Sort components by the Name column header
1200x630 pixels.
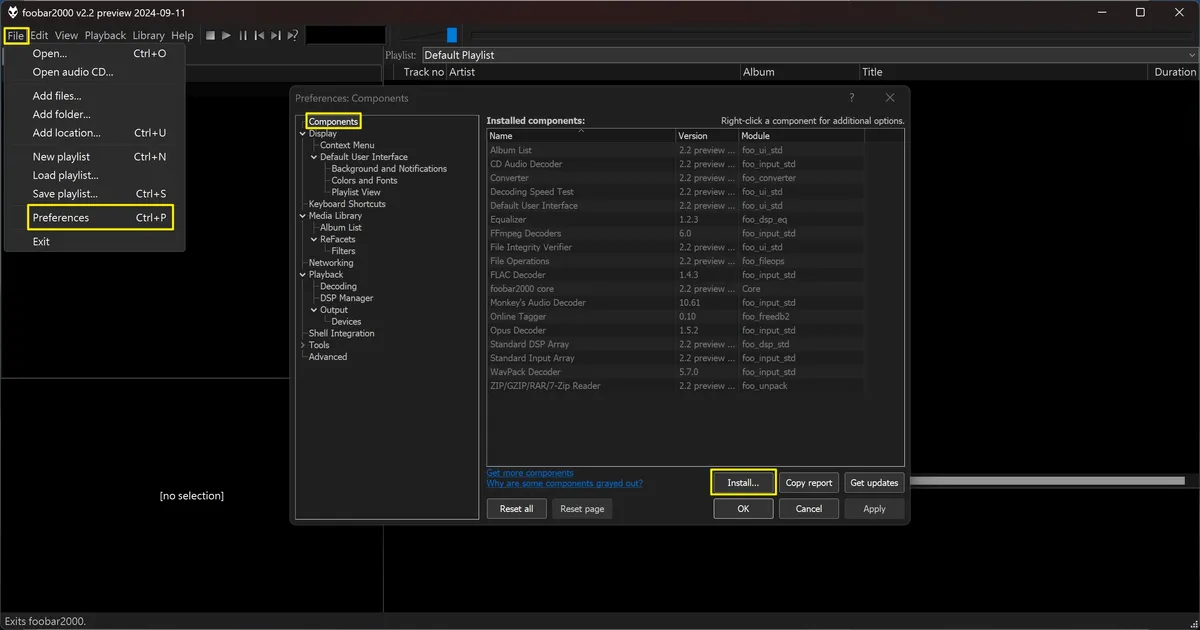coord(581,136)
